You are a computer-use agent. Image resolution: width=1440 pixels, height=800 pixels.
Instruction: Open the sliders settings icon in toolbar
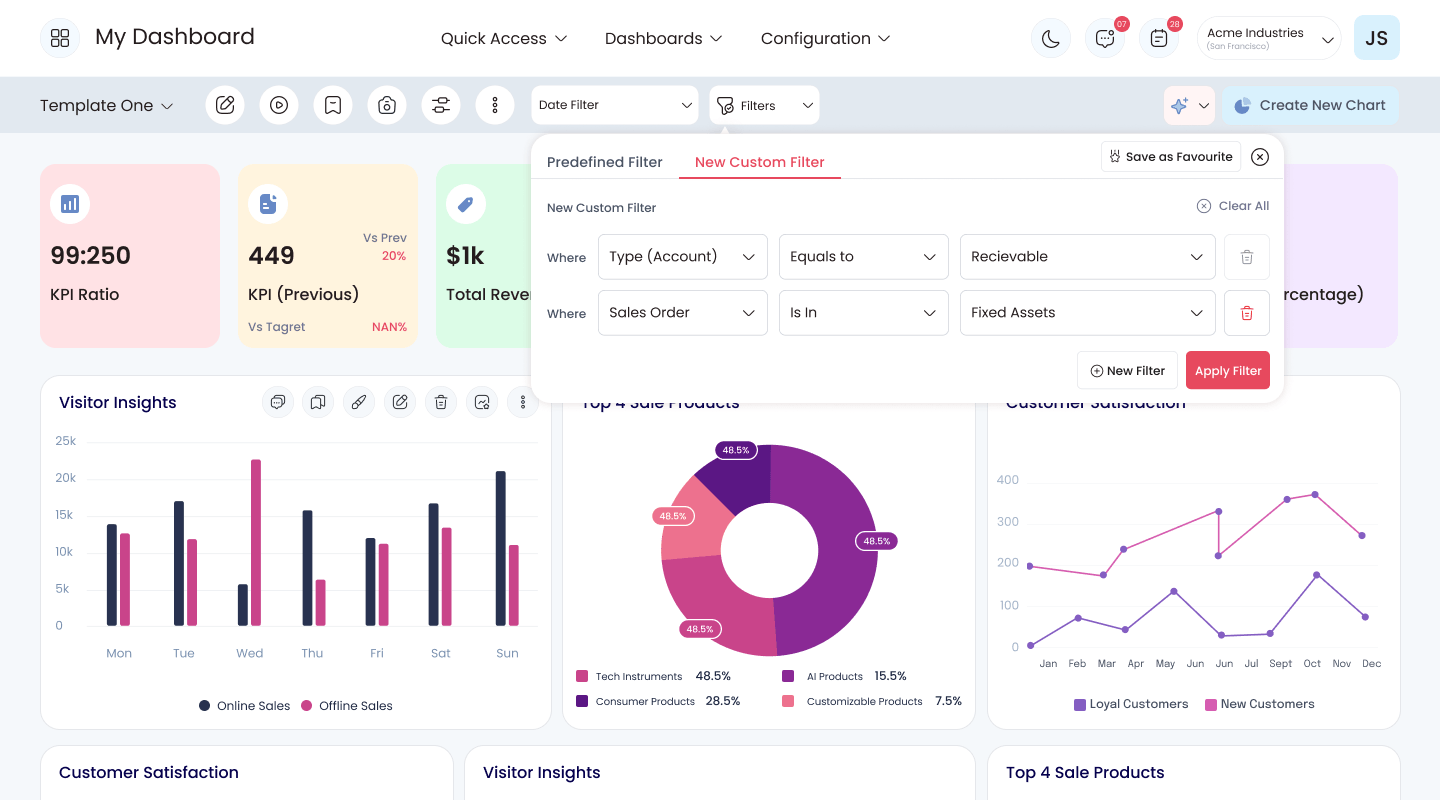pyautogui.click(x=441, y=105)
